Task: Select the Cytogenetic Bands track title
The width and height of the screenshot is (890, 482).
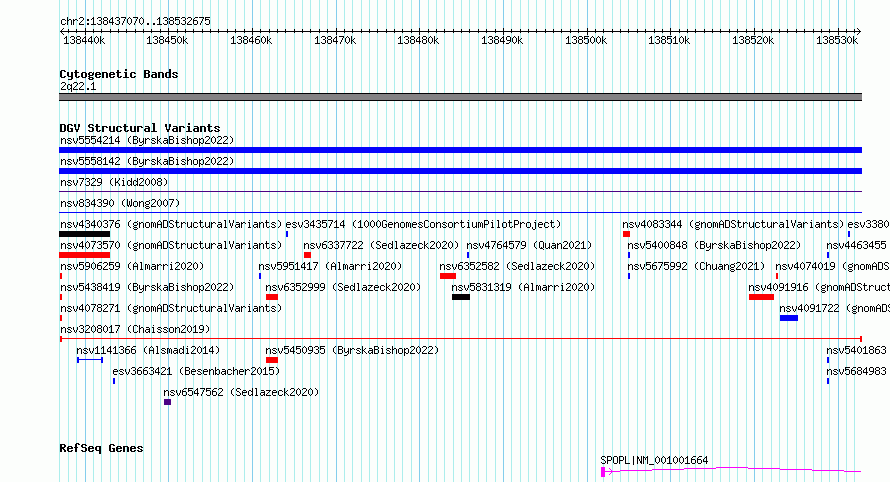Action: pyautogui.click(x=119, y=74)
